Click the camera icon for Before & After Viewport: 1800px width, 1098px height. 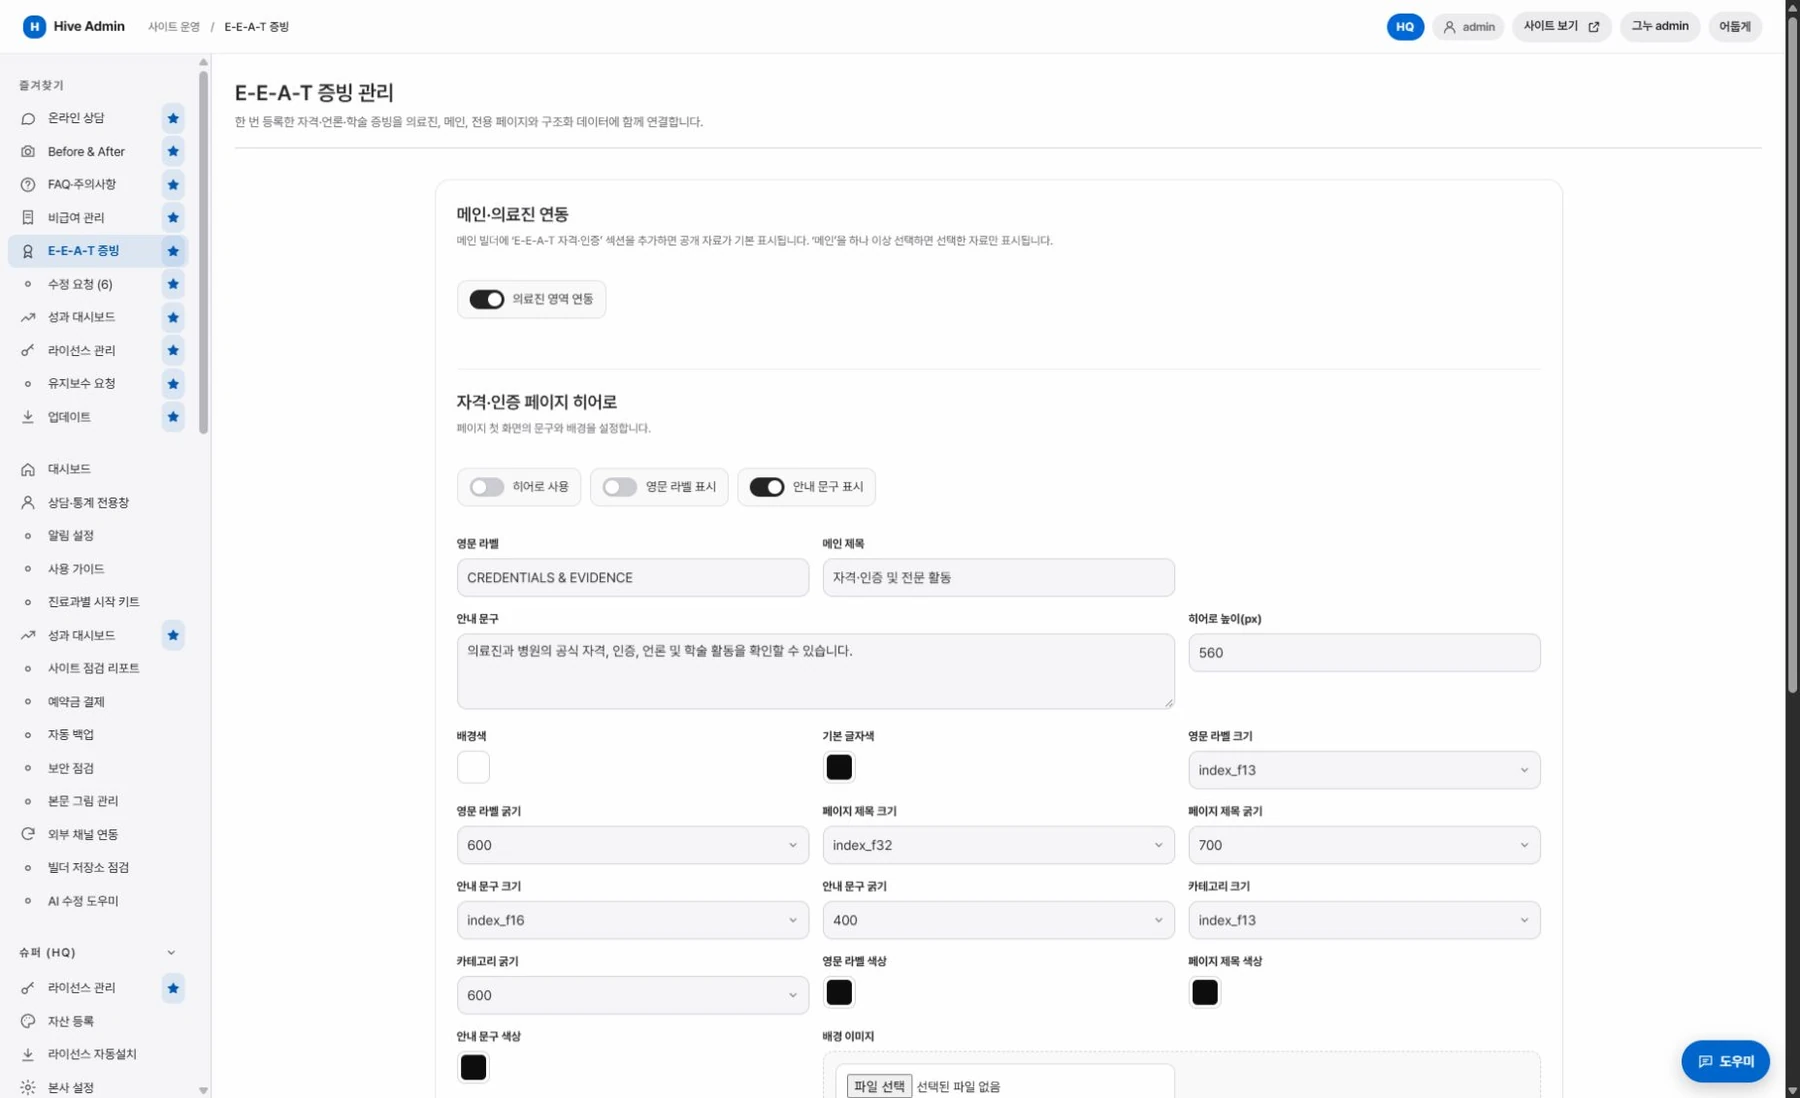(28, 151)
